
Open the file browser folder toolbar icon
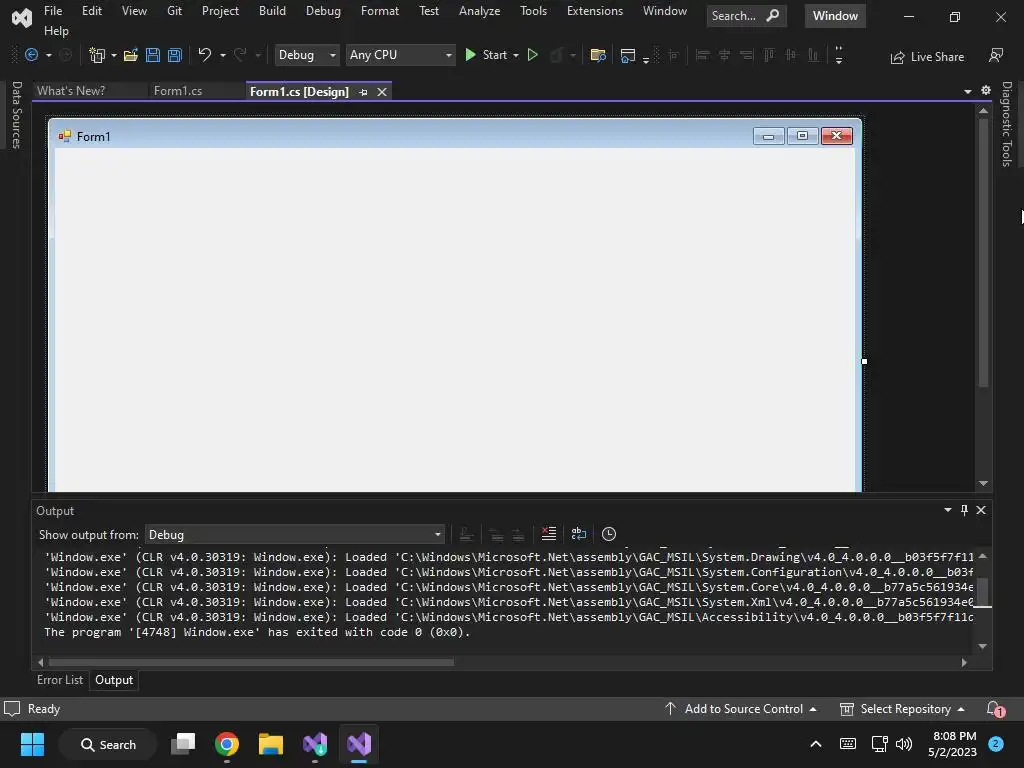[x=598, y=56]
